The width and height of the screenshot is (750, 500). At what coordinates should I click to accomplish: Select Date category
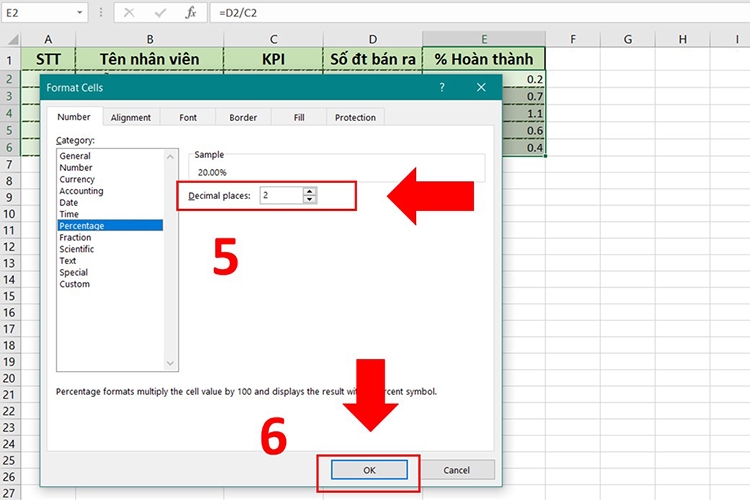tap(110, 202)
